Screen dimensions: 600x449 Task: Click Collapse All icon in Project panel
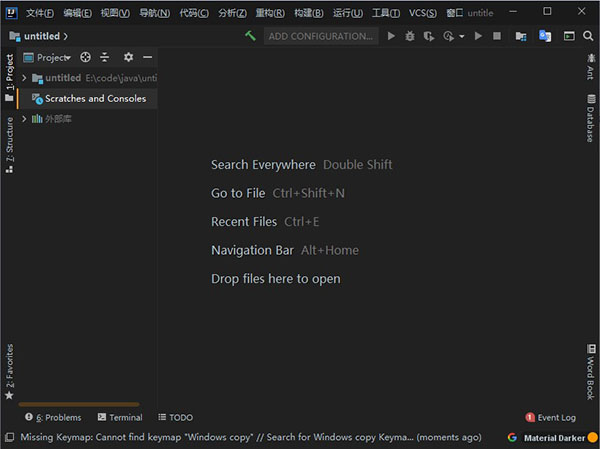click(x=104, y=57)
